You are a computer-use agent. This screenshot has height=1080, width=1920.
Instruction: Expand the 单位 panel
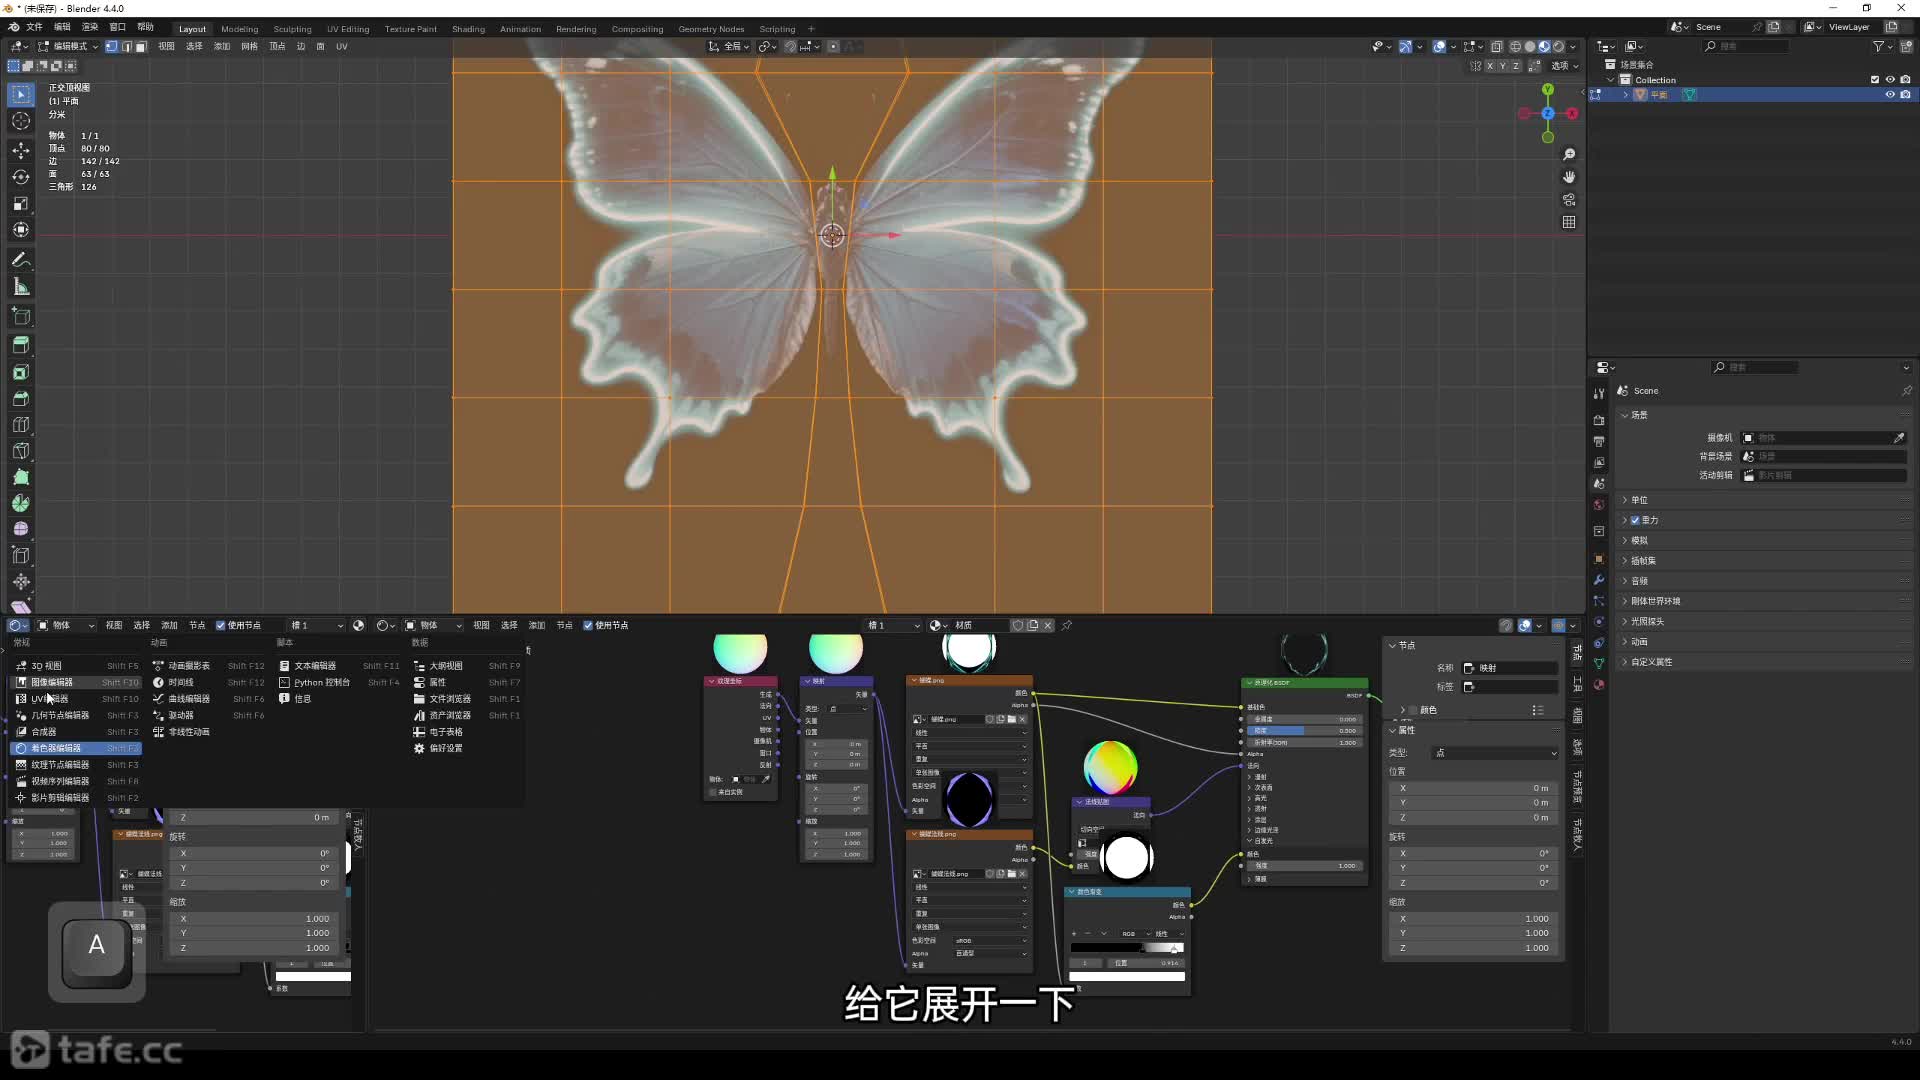pyautogui.click(x=1766, y=500)
